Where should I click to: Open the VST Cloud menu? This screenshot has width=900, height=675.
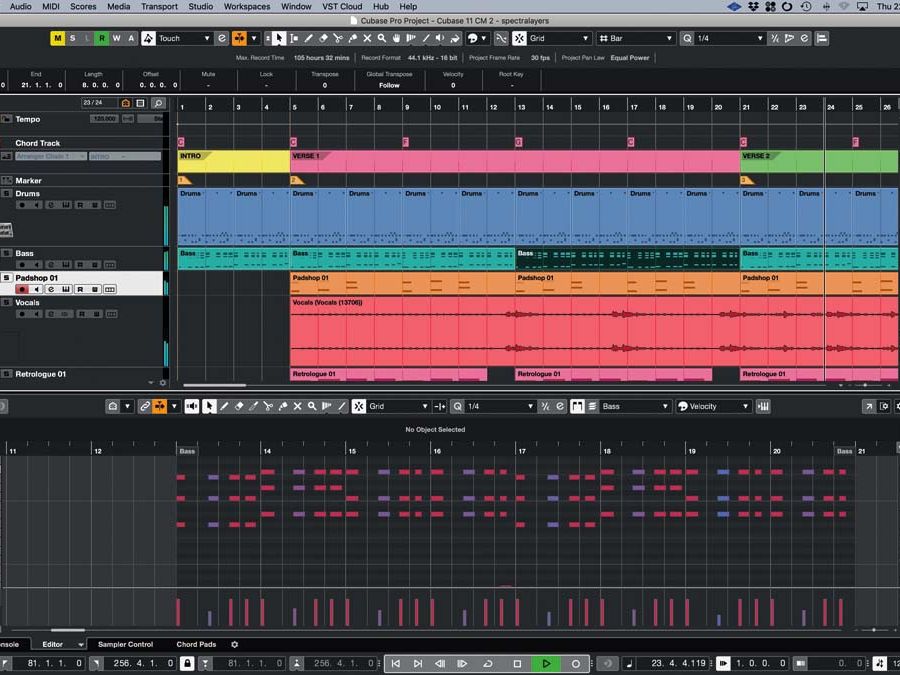coord(342,6)
